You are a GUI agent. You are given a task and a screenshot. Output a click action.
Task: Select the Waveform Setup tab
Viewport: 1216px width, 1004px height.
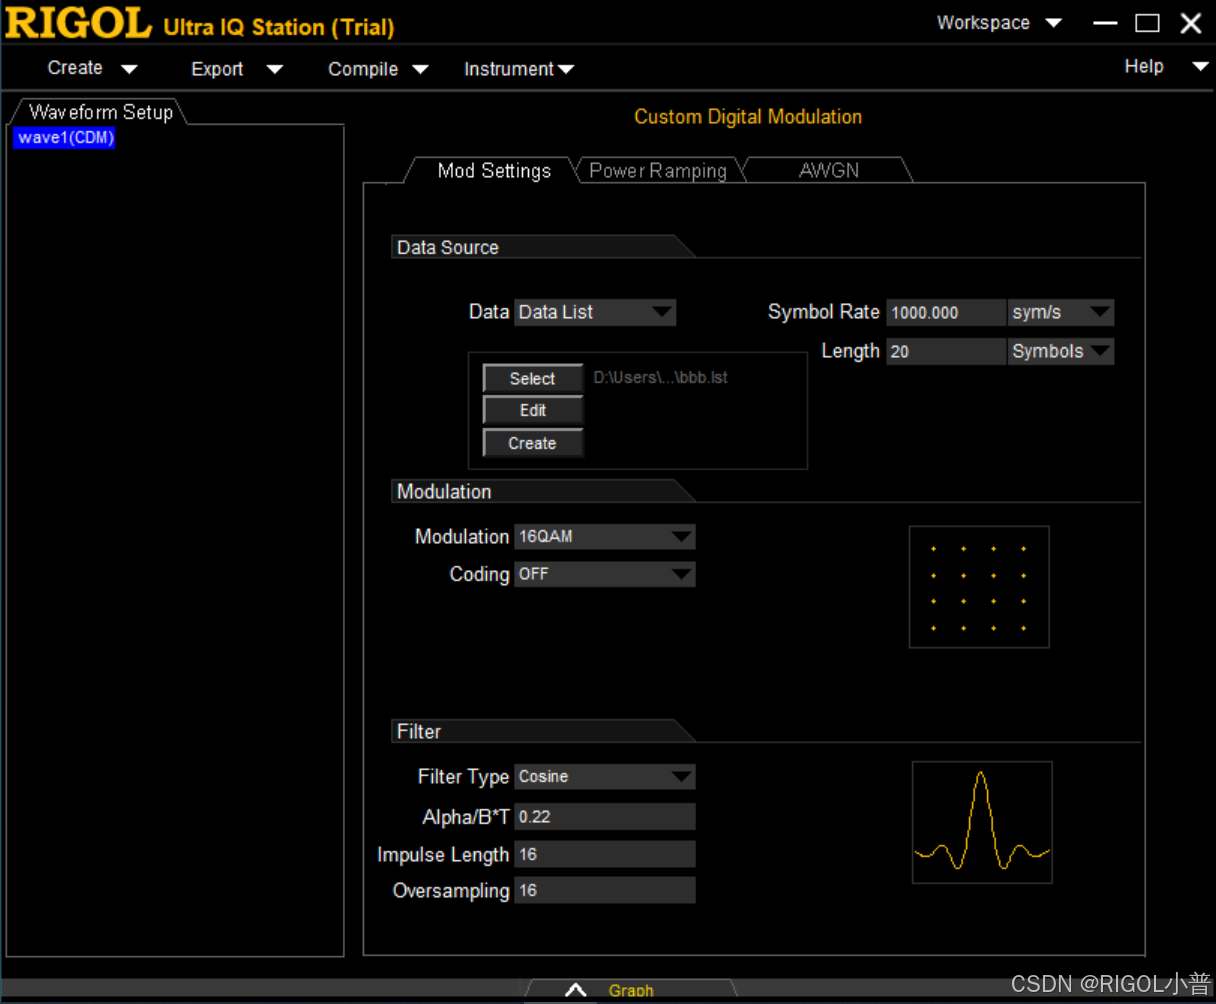click(x=100, y=112)
